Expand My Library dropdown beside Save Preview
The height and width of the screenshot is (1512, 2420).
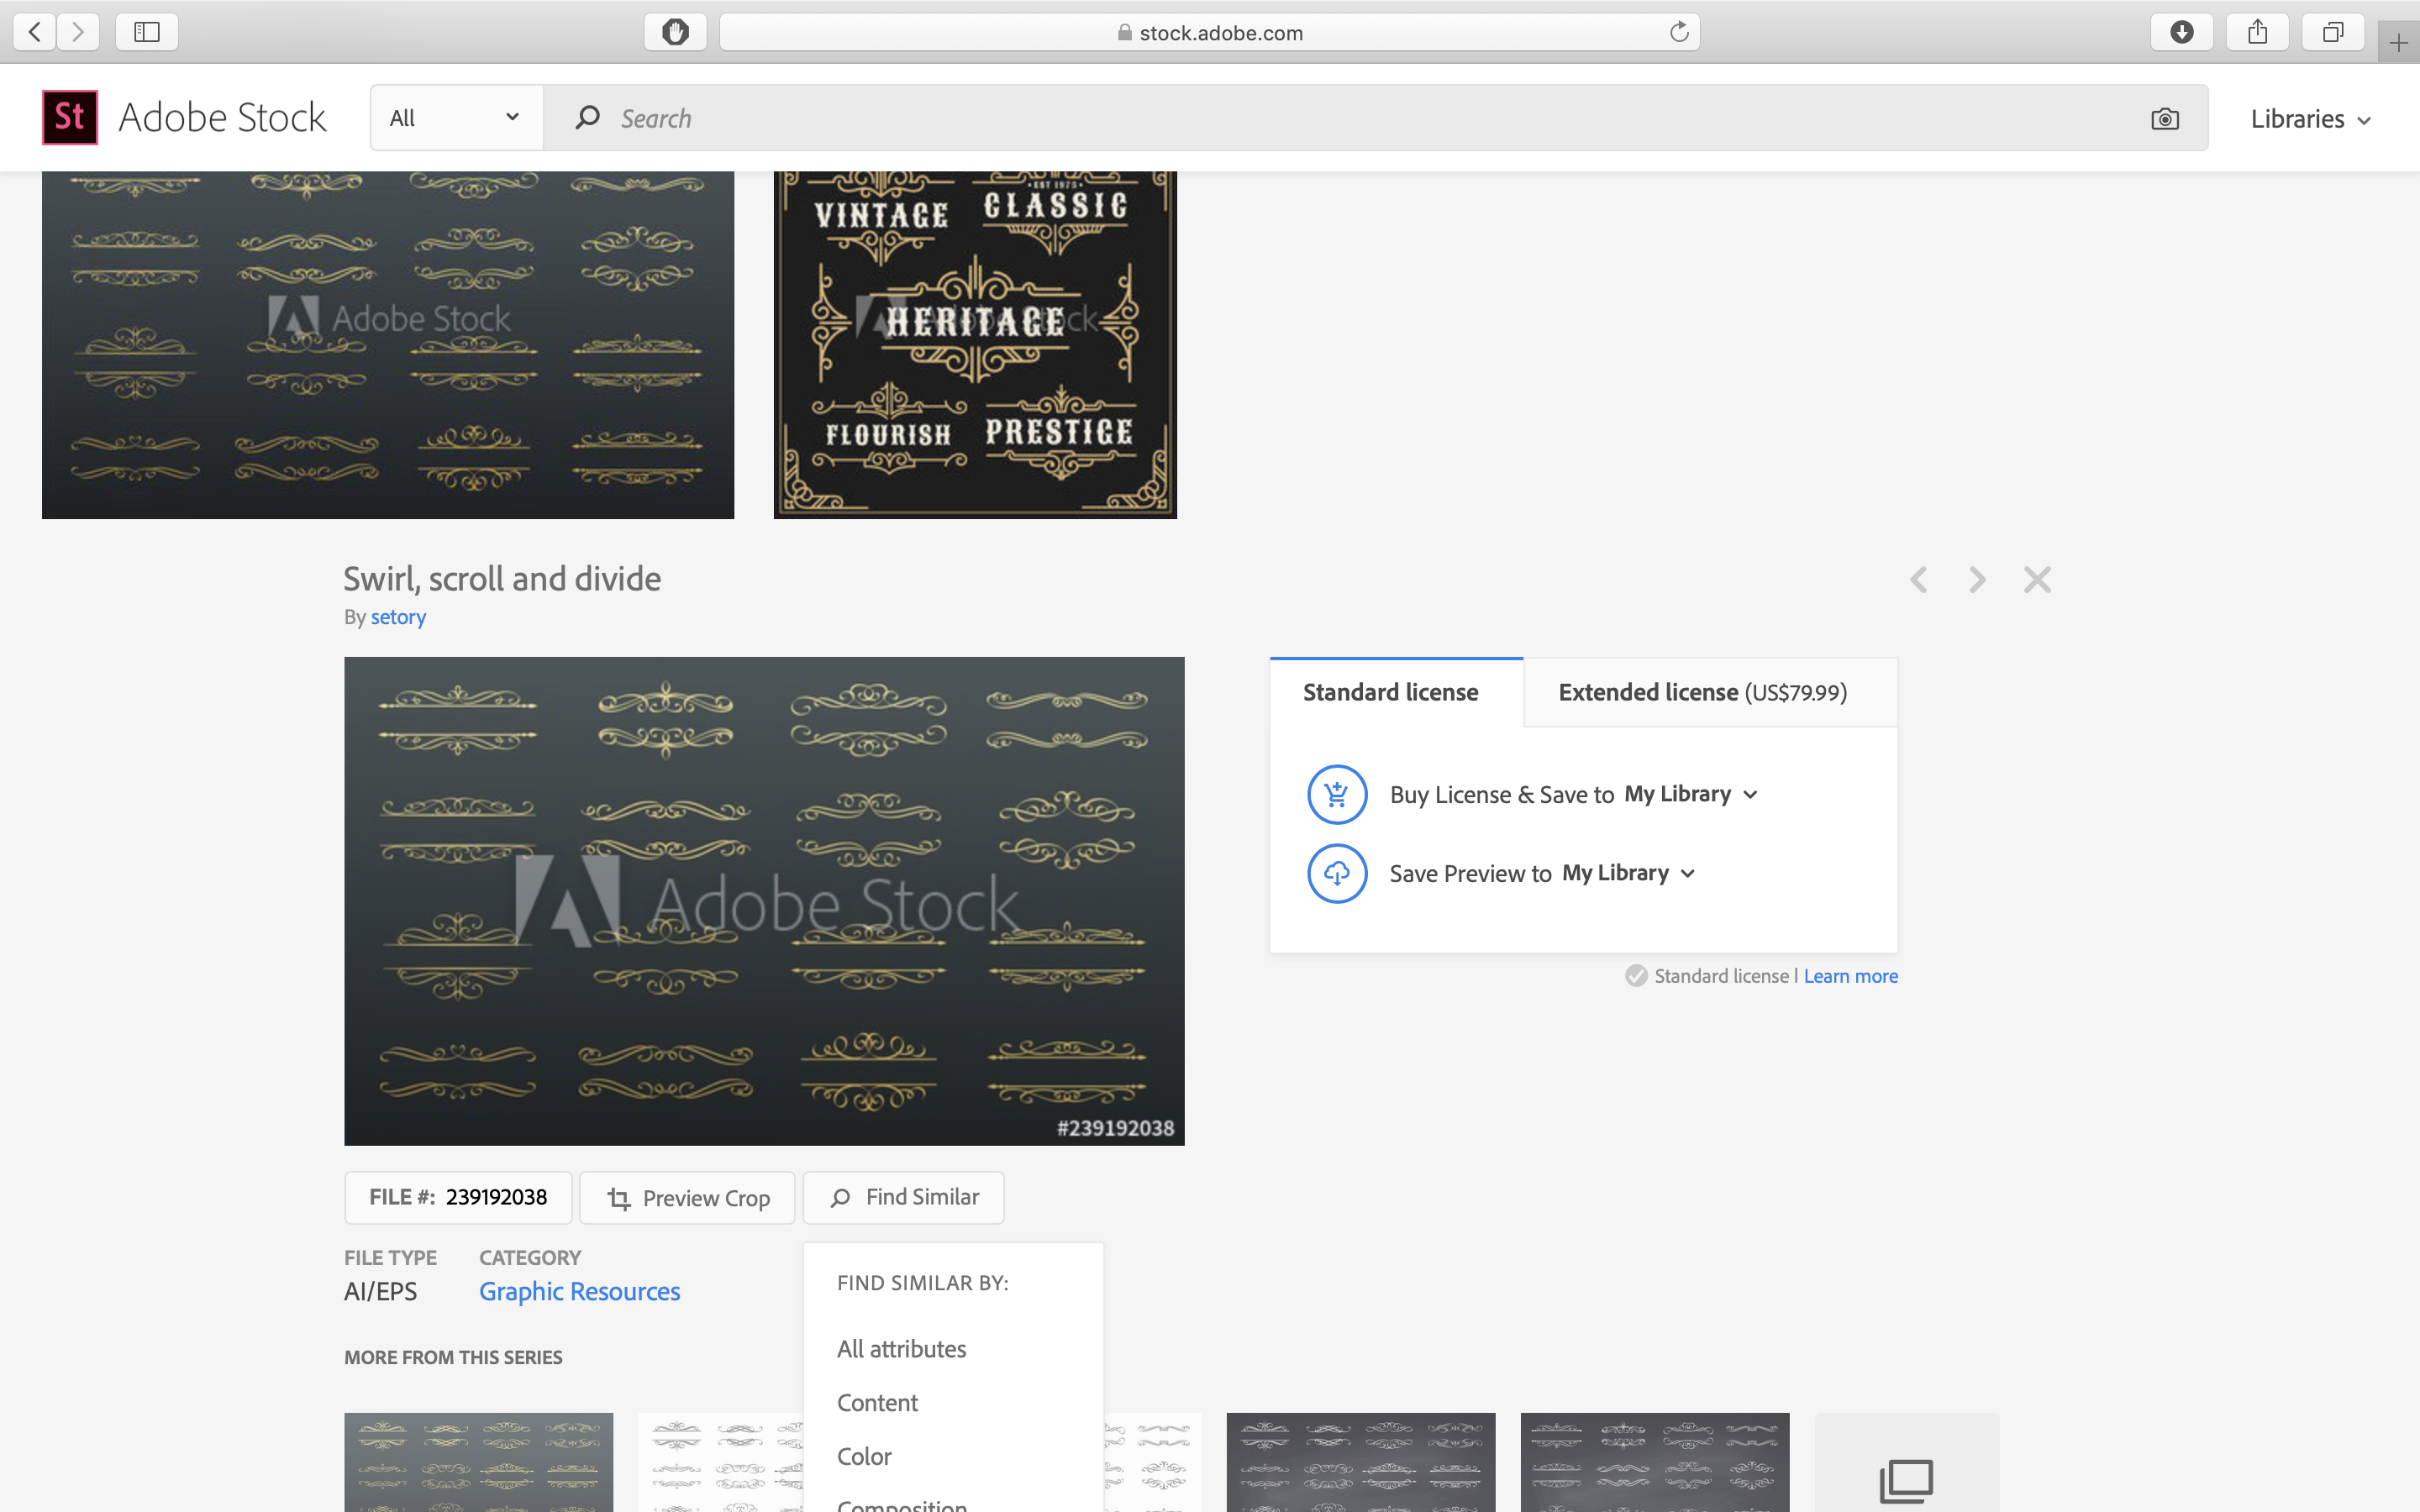coord(1628,873)
